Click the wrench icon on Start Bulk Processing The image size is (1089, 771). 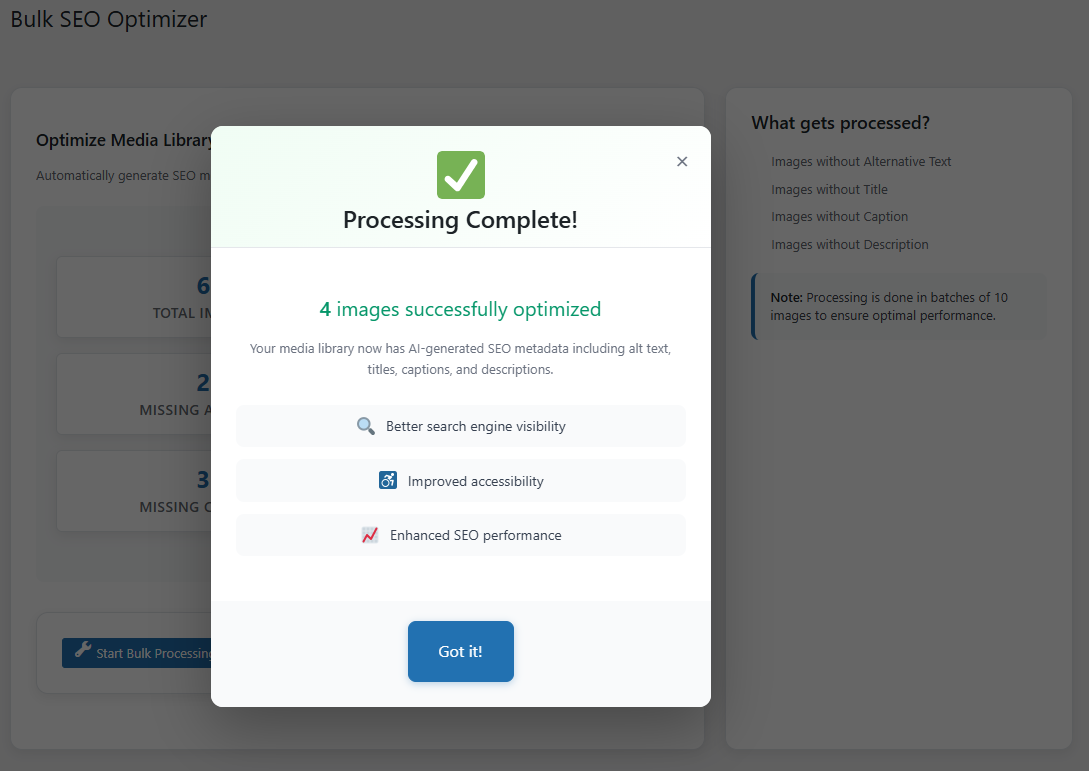pos(83,652)
